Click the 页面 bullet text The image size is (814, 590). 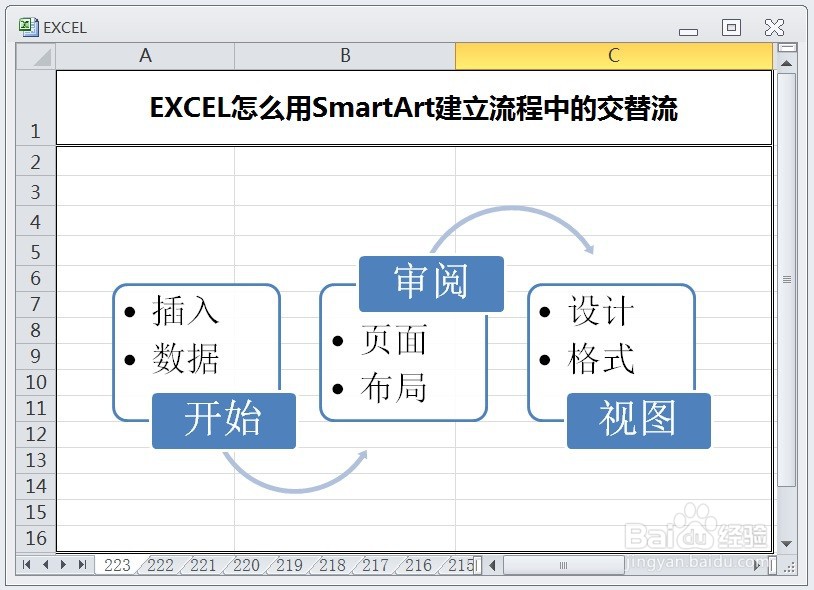click(x=394, y=340)
